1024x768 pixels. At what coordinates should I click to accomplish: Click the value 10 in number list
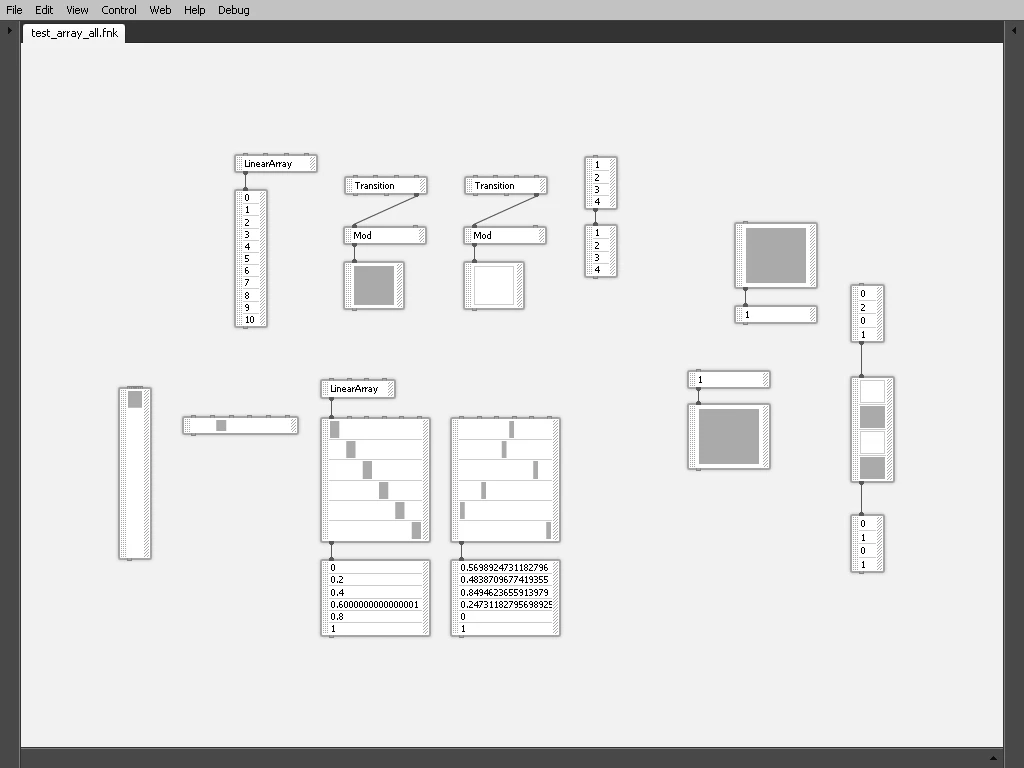251,319
